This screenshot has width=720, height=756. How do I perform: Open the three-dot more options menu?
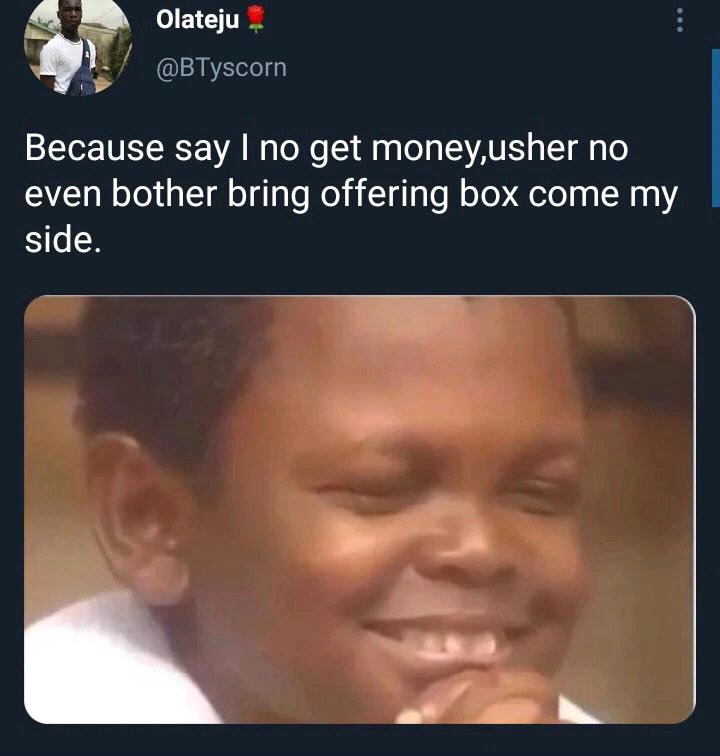(680, 20)
